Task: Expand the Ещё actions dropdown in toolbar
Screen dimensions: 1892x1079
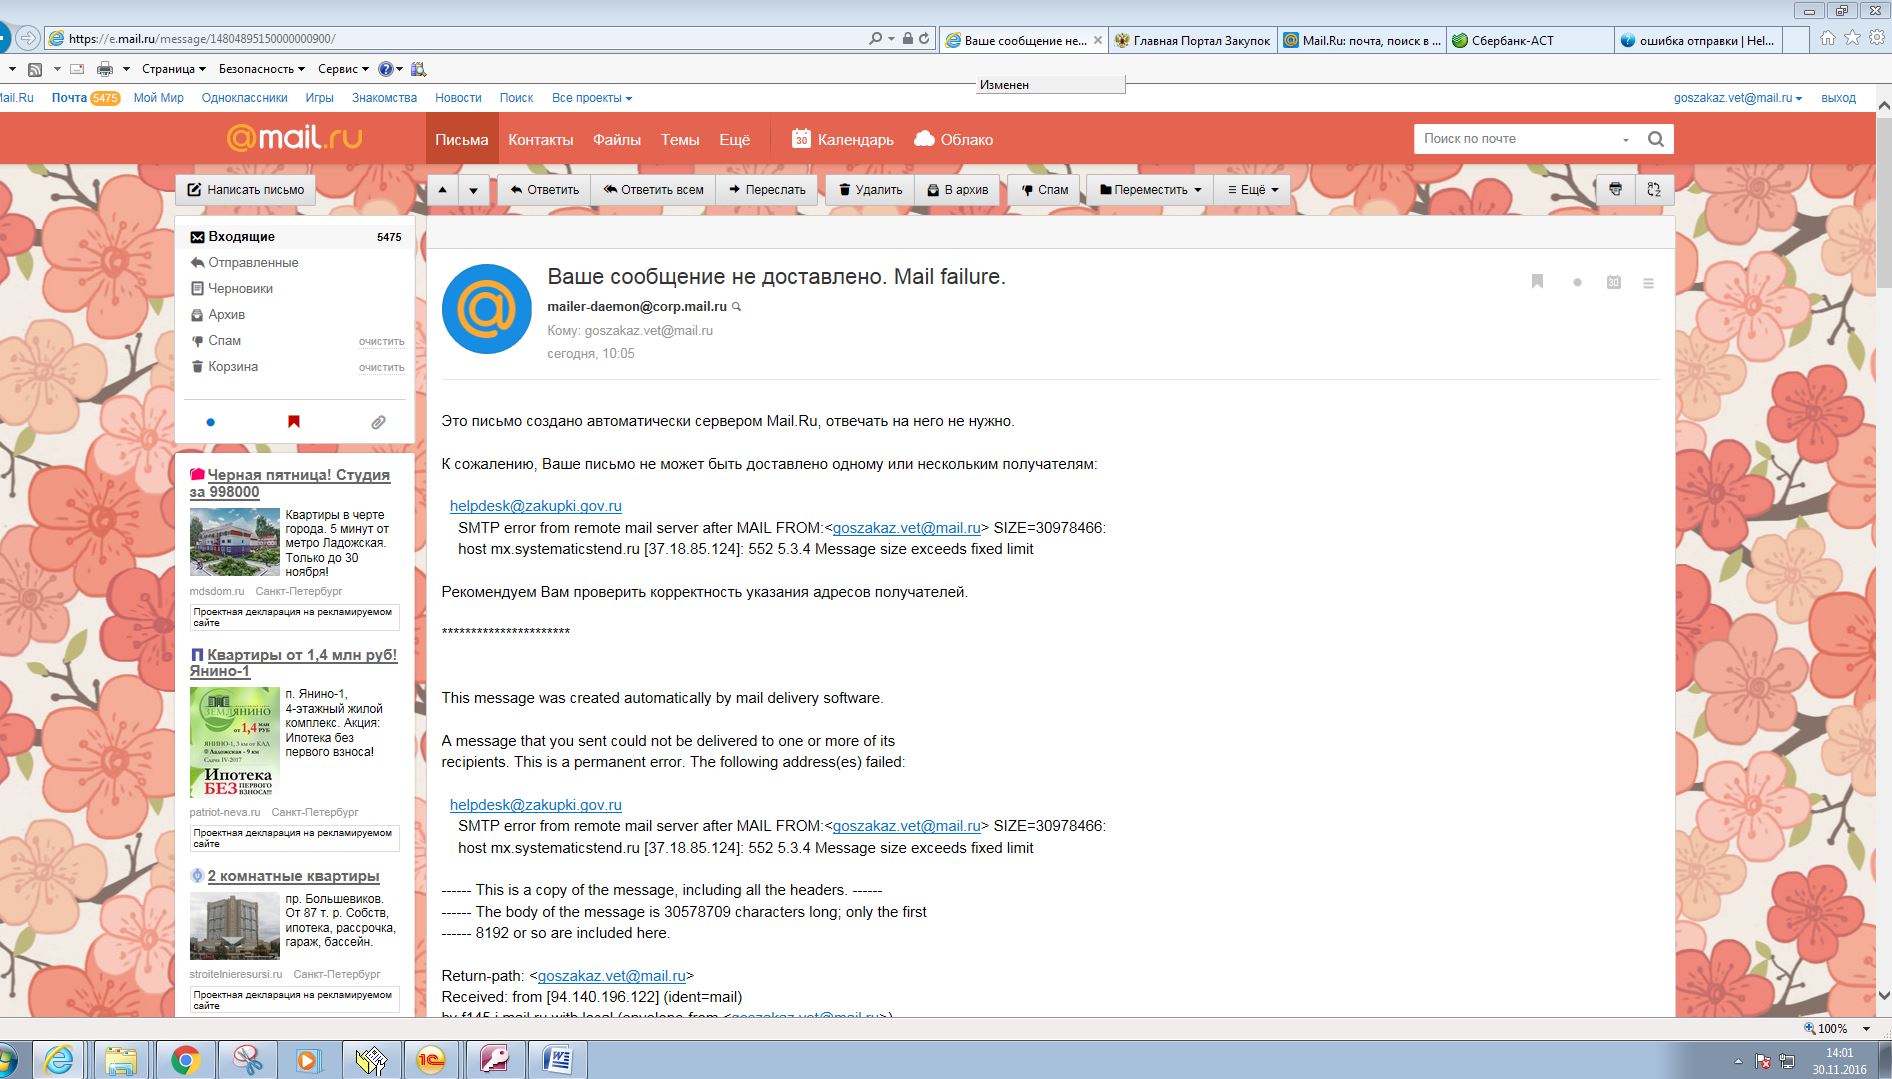Action: tap(1253, 189)
